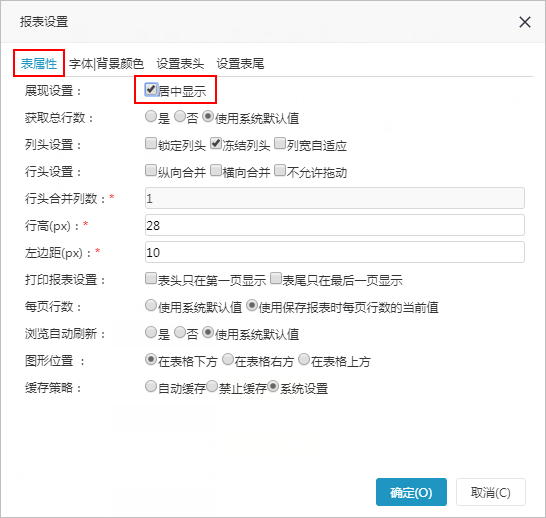Click the 取消(C) button
Screen dimensions: 546x518
coord(491,492)
